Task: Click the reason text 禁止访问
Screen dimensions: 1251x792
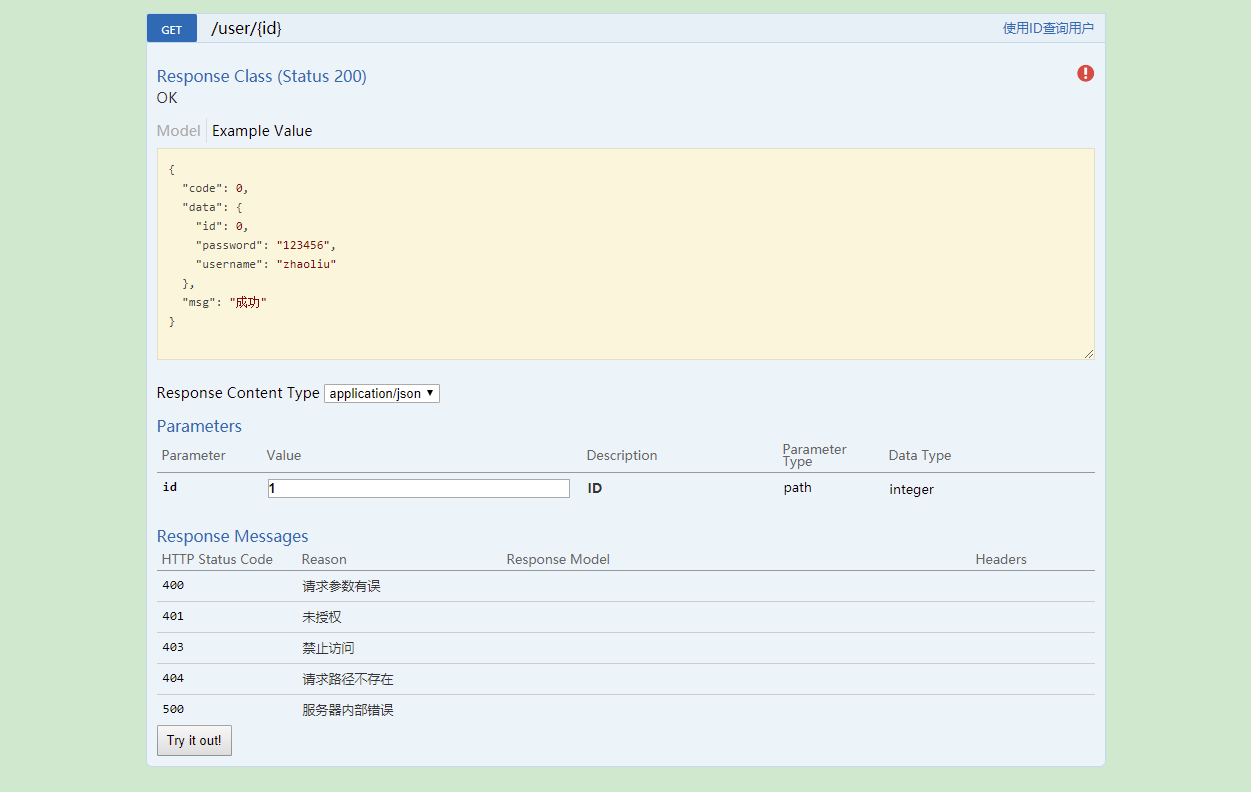Action: pyautogui.click(x=328, y=648)
